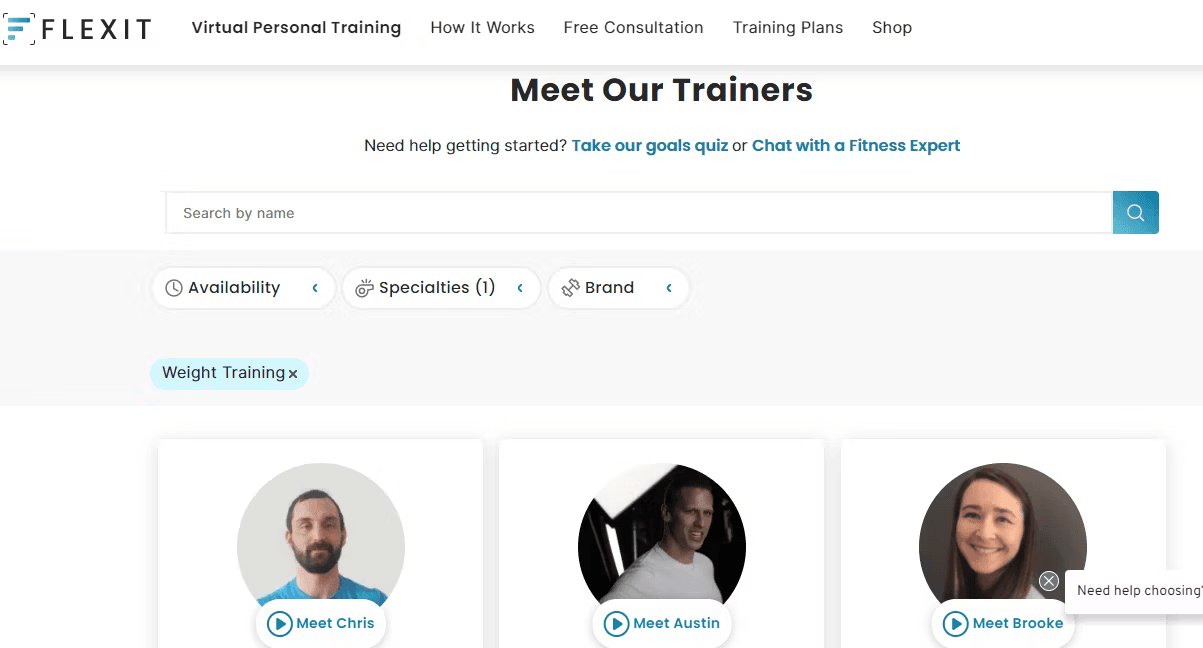Remove the Weight Training filter tag

(293, 374)
